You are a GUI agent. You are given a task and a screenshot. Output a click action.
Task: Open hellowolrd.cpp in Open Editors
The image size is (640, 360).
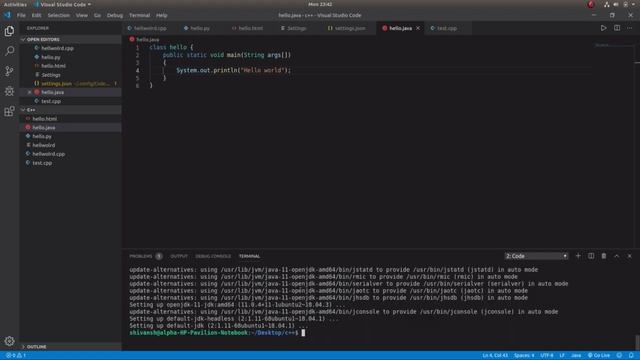click(x=71, y=48)
